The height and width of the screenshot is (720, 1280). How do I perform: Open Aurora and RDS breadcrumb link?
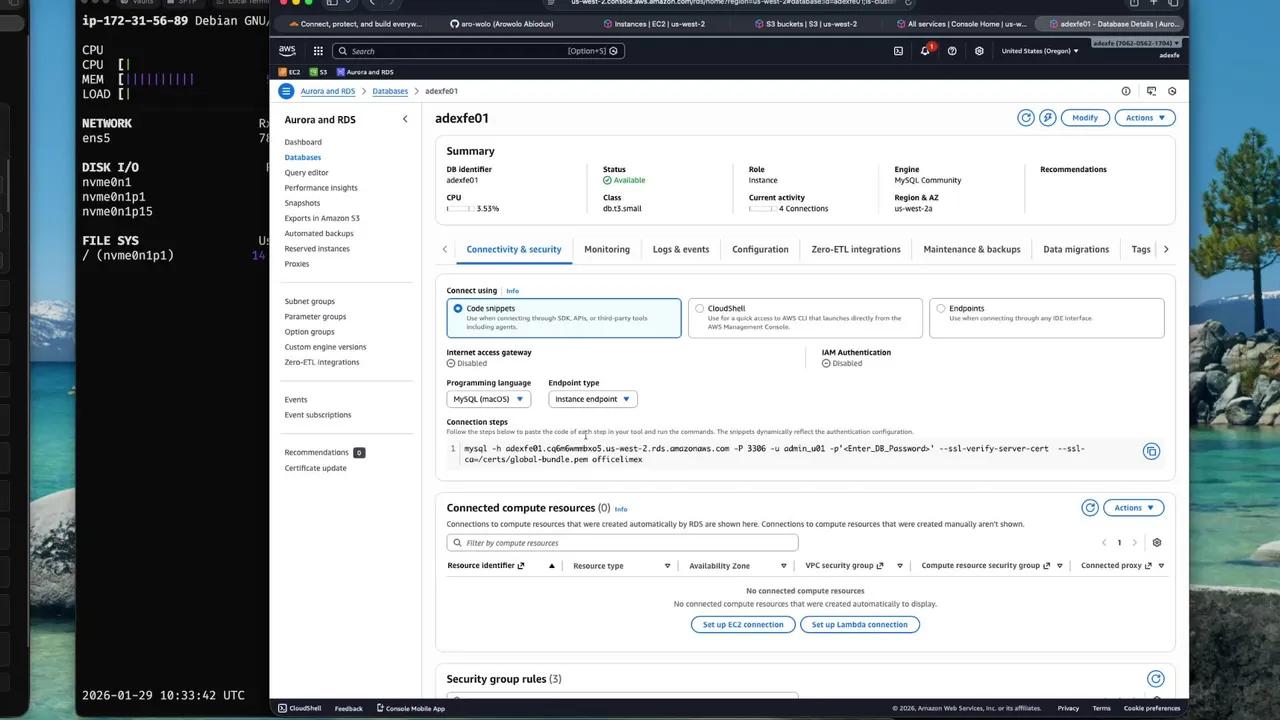tap(328, 91)
